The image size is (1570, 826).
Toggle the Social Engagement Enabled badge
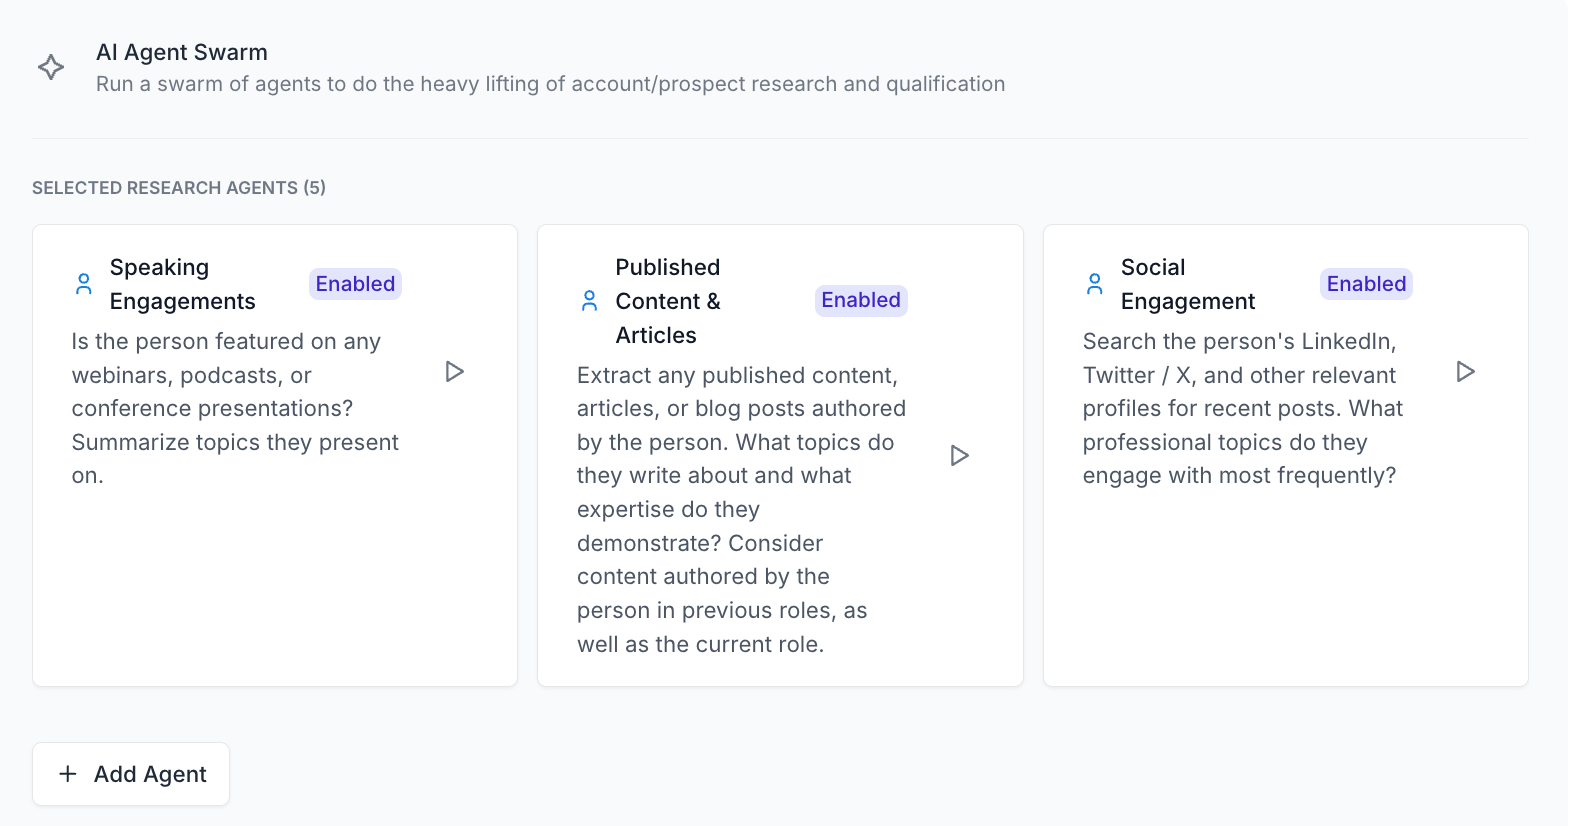(x=1366, y=284)
